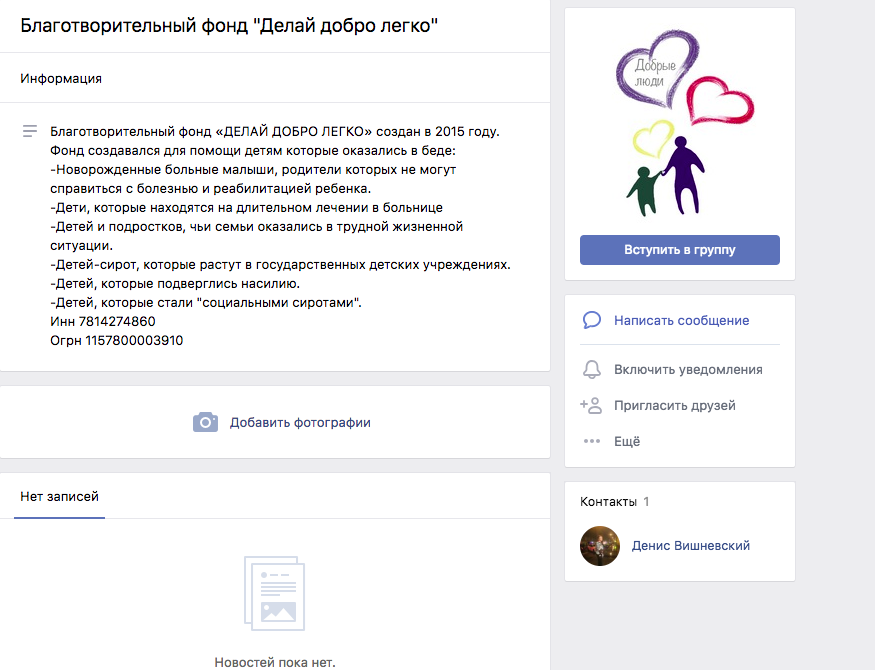Click the bell notifications icon
This screenshot has height=670, width=875.
(591, 370)
